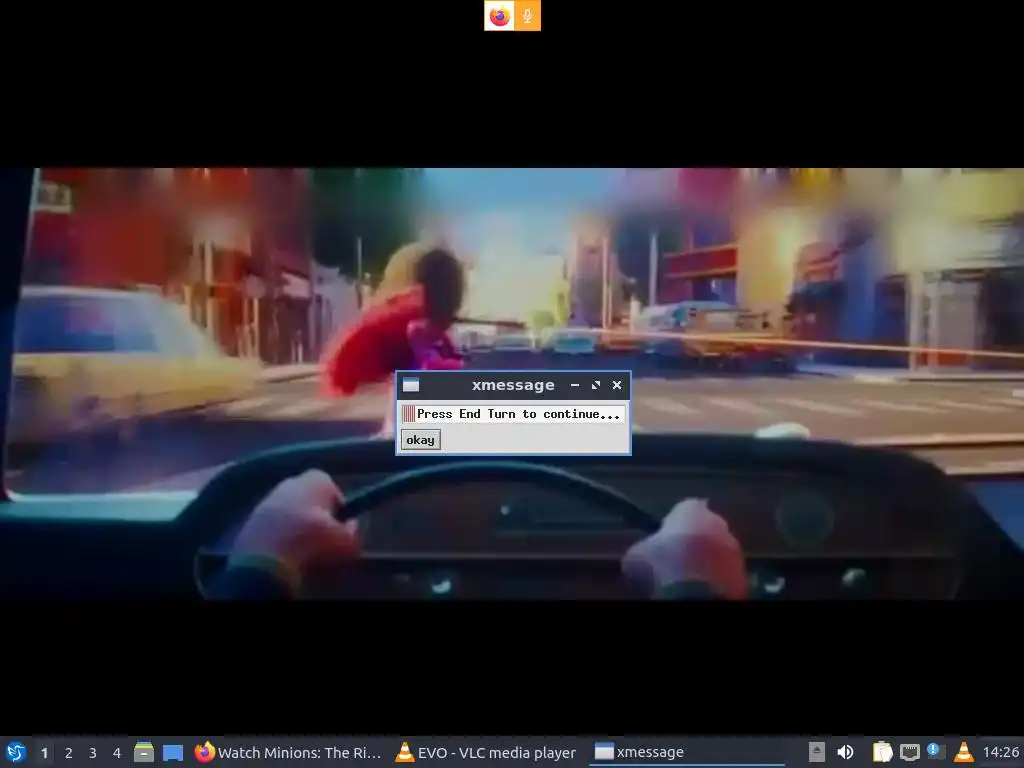Image resolution: width=1024 pixels, height=768 pixels.
Task: Click the show desktop icon
Action: (173, 752)
